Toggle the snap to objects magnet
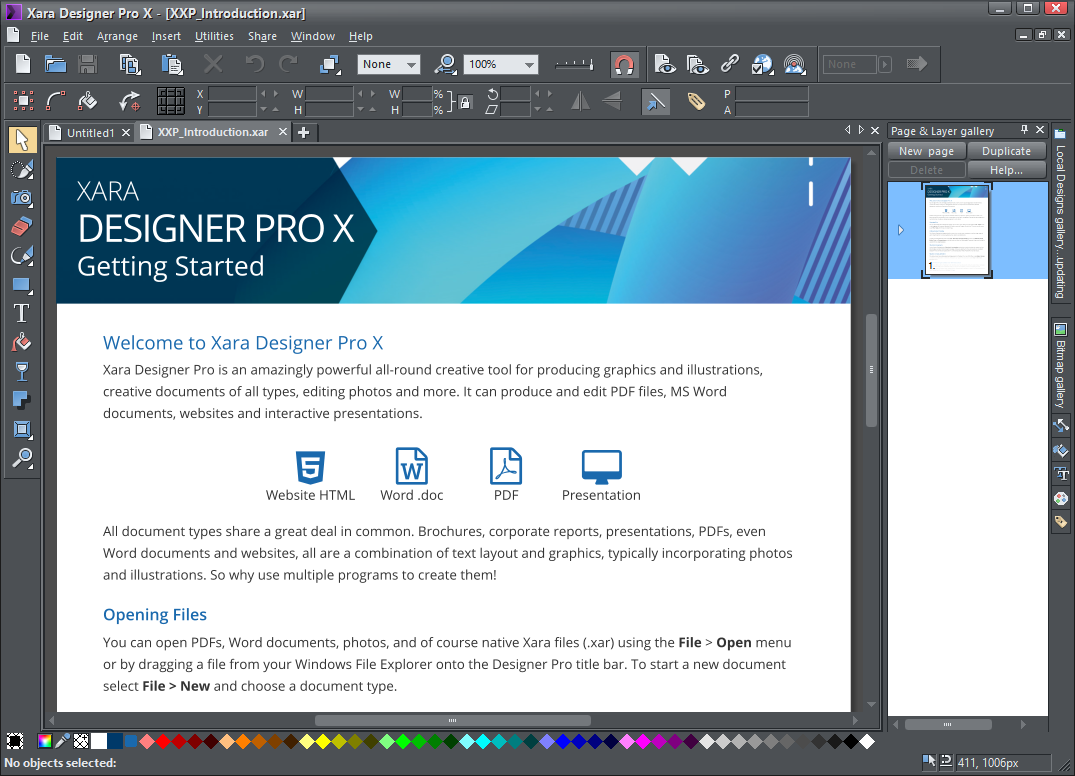The width and height of the screenshot is (1075, 776). coord(624,63)
